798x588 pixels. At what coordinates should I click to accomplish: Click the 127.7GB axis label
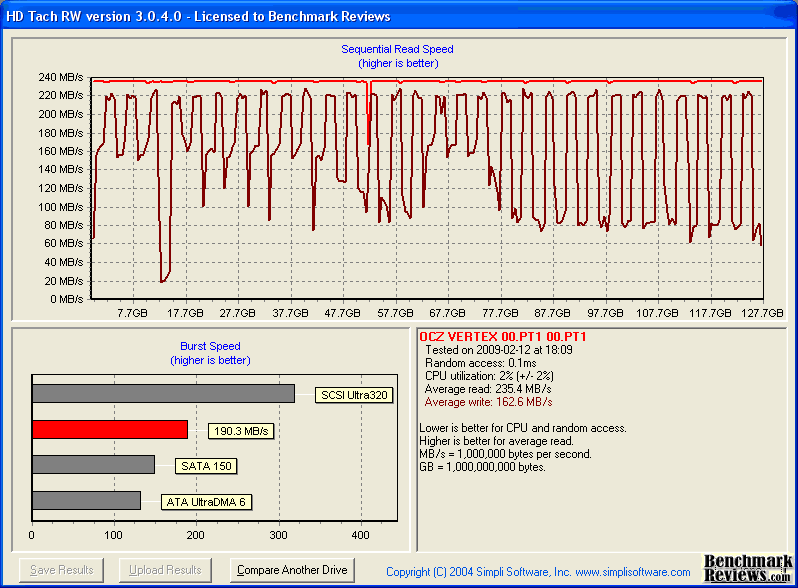pyautogui.click(x=762, y=313)
